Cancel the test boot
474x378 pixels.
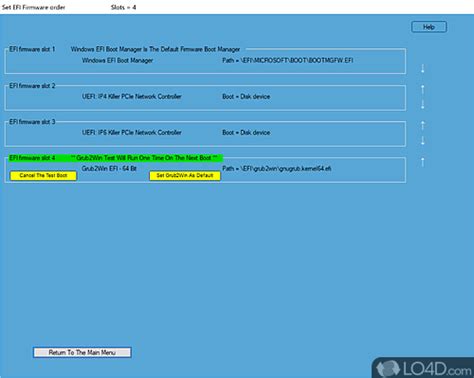tap(43, 176)
